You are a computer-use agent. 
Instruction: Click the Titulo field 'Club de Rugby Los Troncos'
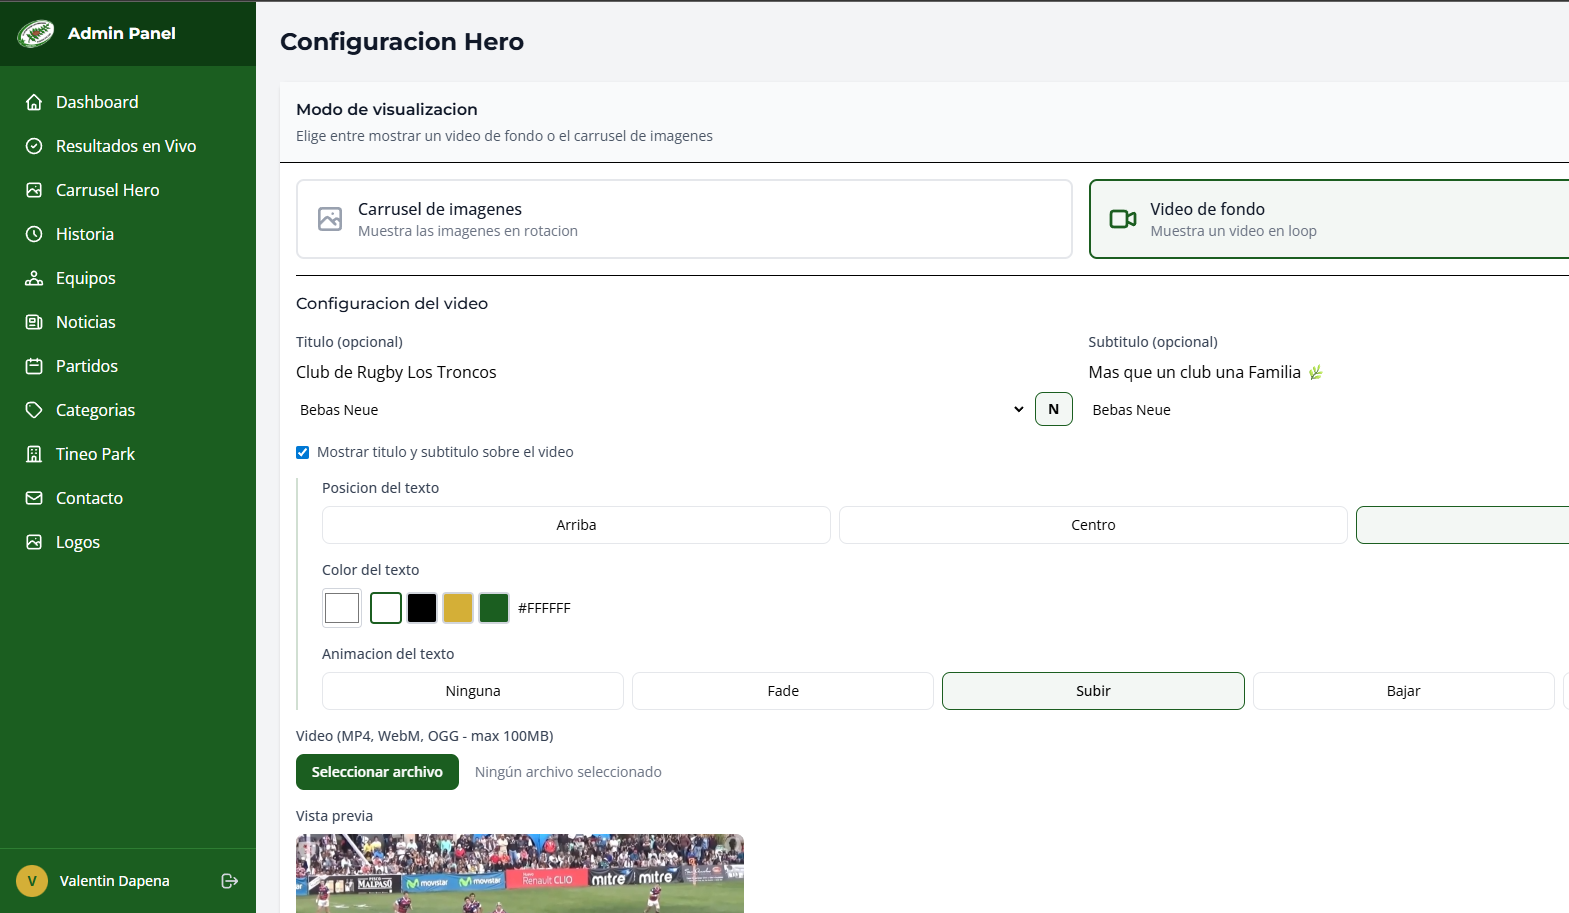tap(684, 372)
